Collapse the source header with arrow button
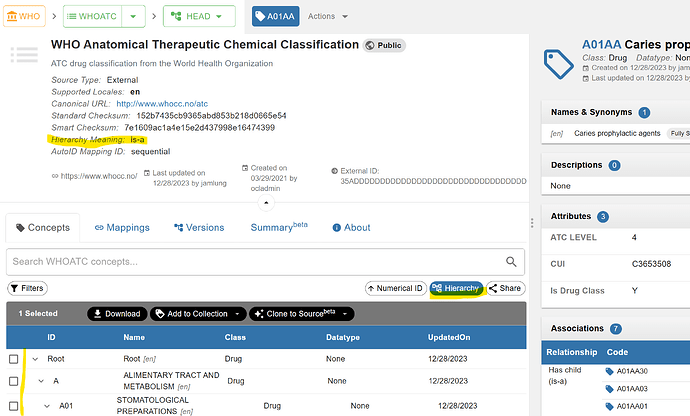690x416 pixels. [266, 203]
